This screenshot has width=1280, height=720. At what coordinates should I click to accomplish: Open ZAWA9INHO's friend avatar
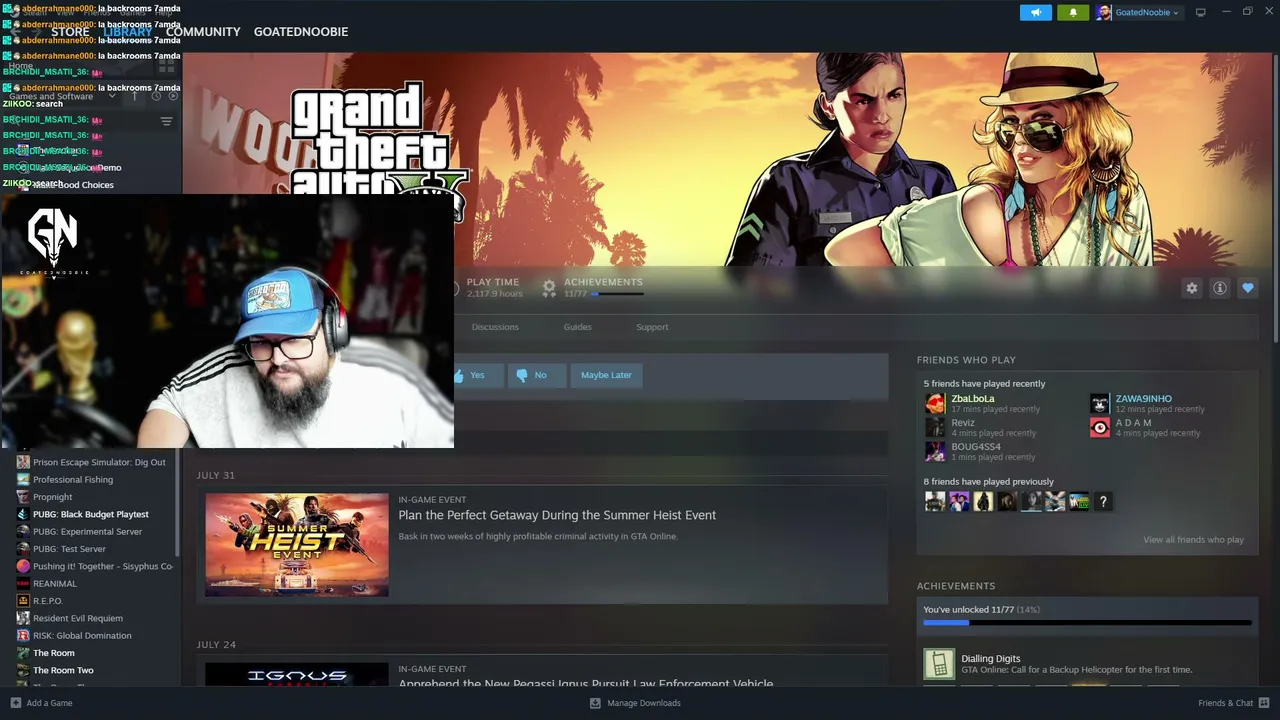(x=1099, y=403)
